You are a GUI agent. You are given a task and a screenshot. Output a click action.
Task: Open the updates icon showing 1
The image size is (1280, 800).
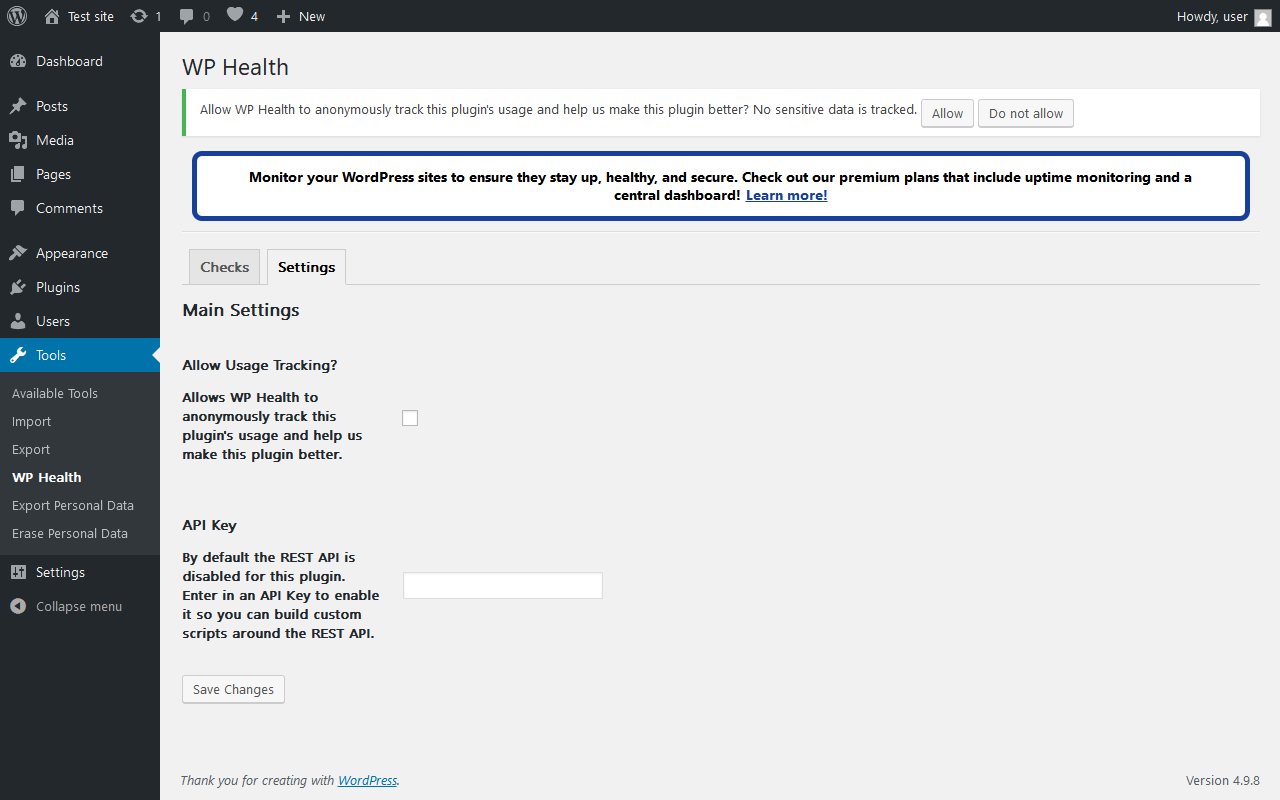[139, 16]
